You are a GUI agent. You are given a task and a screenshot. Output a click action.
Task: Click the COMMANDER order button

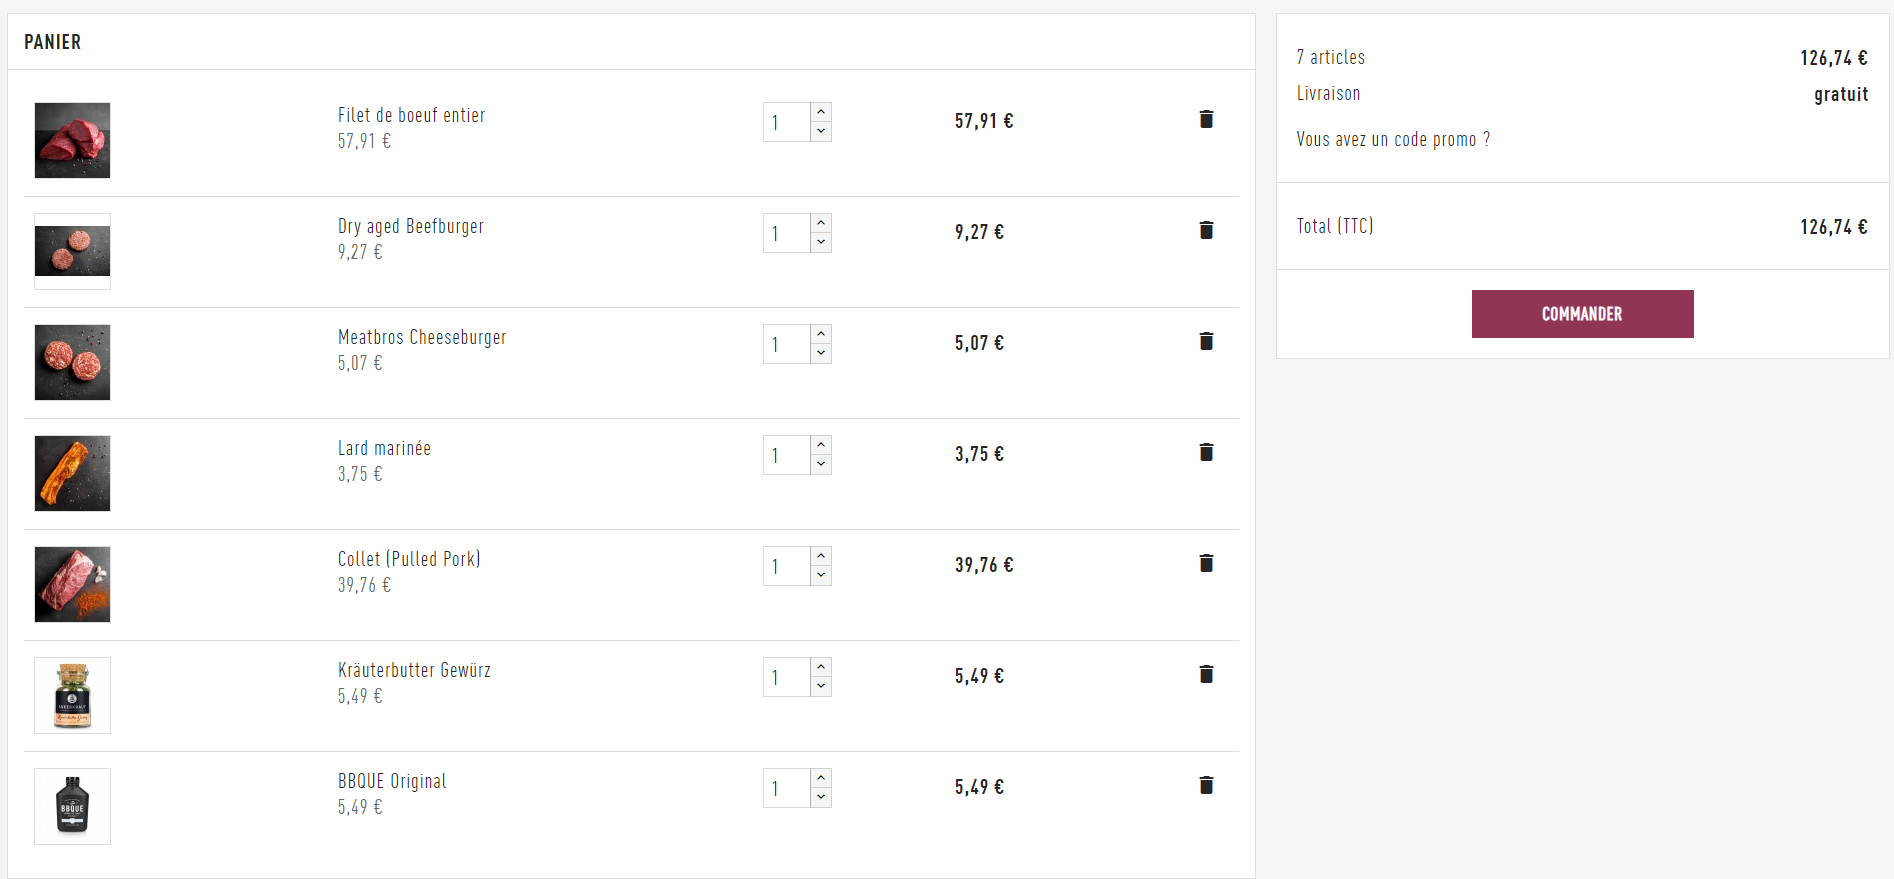pos(1582,314)
